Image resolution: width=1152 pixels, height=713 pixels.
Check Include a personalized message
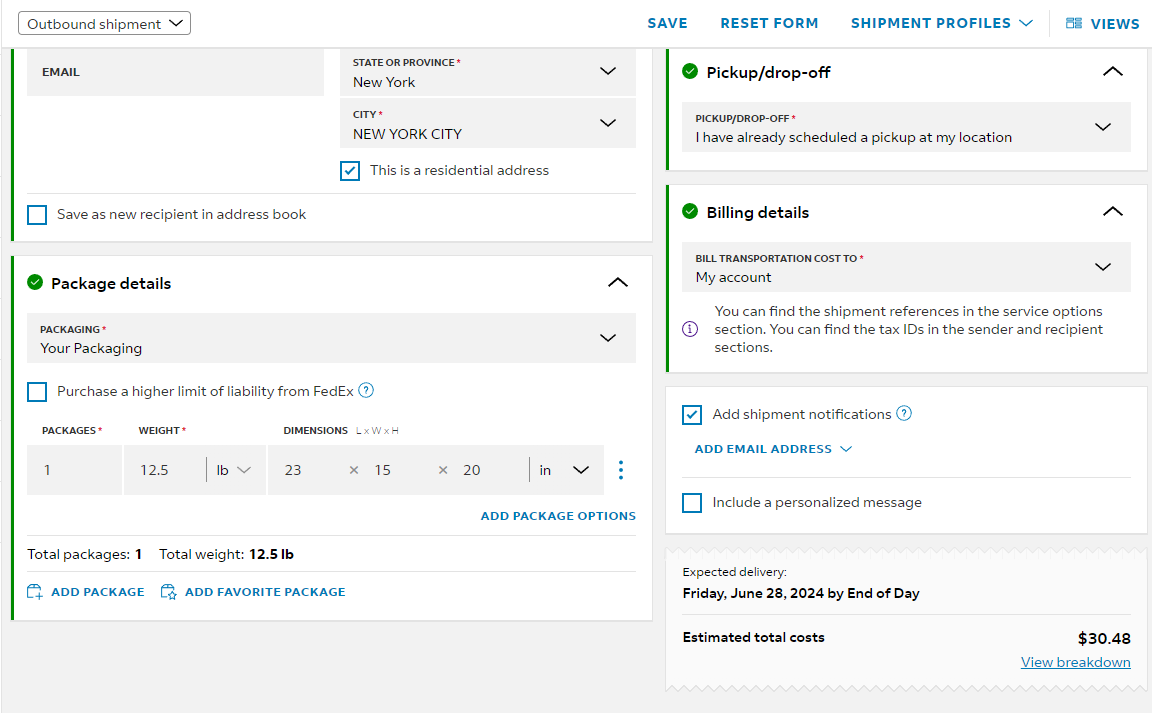tap(692, 503)
